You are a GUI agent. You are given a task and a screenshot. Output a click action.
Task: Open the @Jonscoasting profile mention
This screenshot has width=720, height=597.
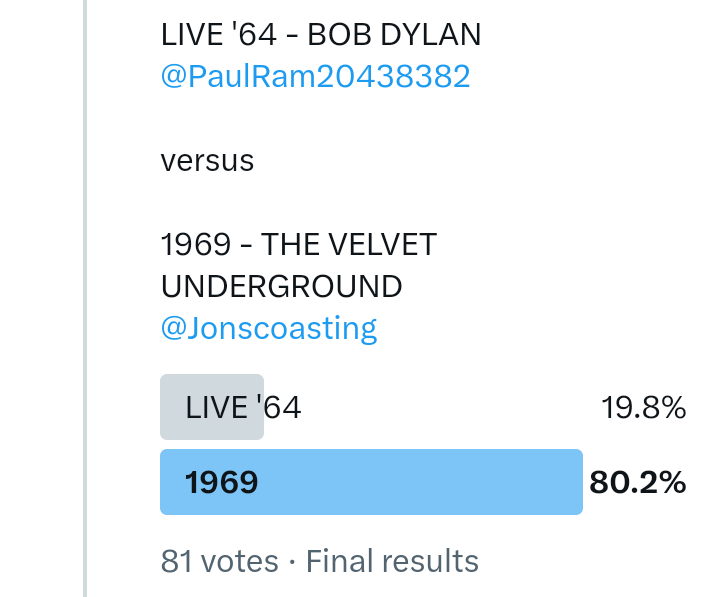click(269, 328)
